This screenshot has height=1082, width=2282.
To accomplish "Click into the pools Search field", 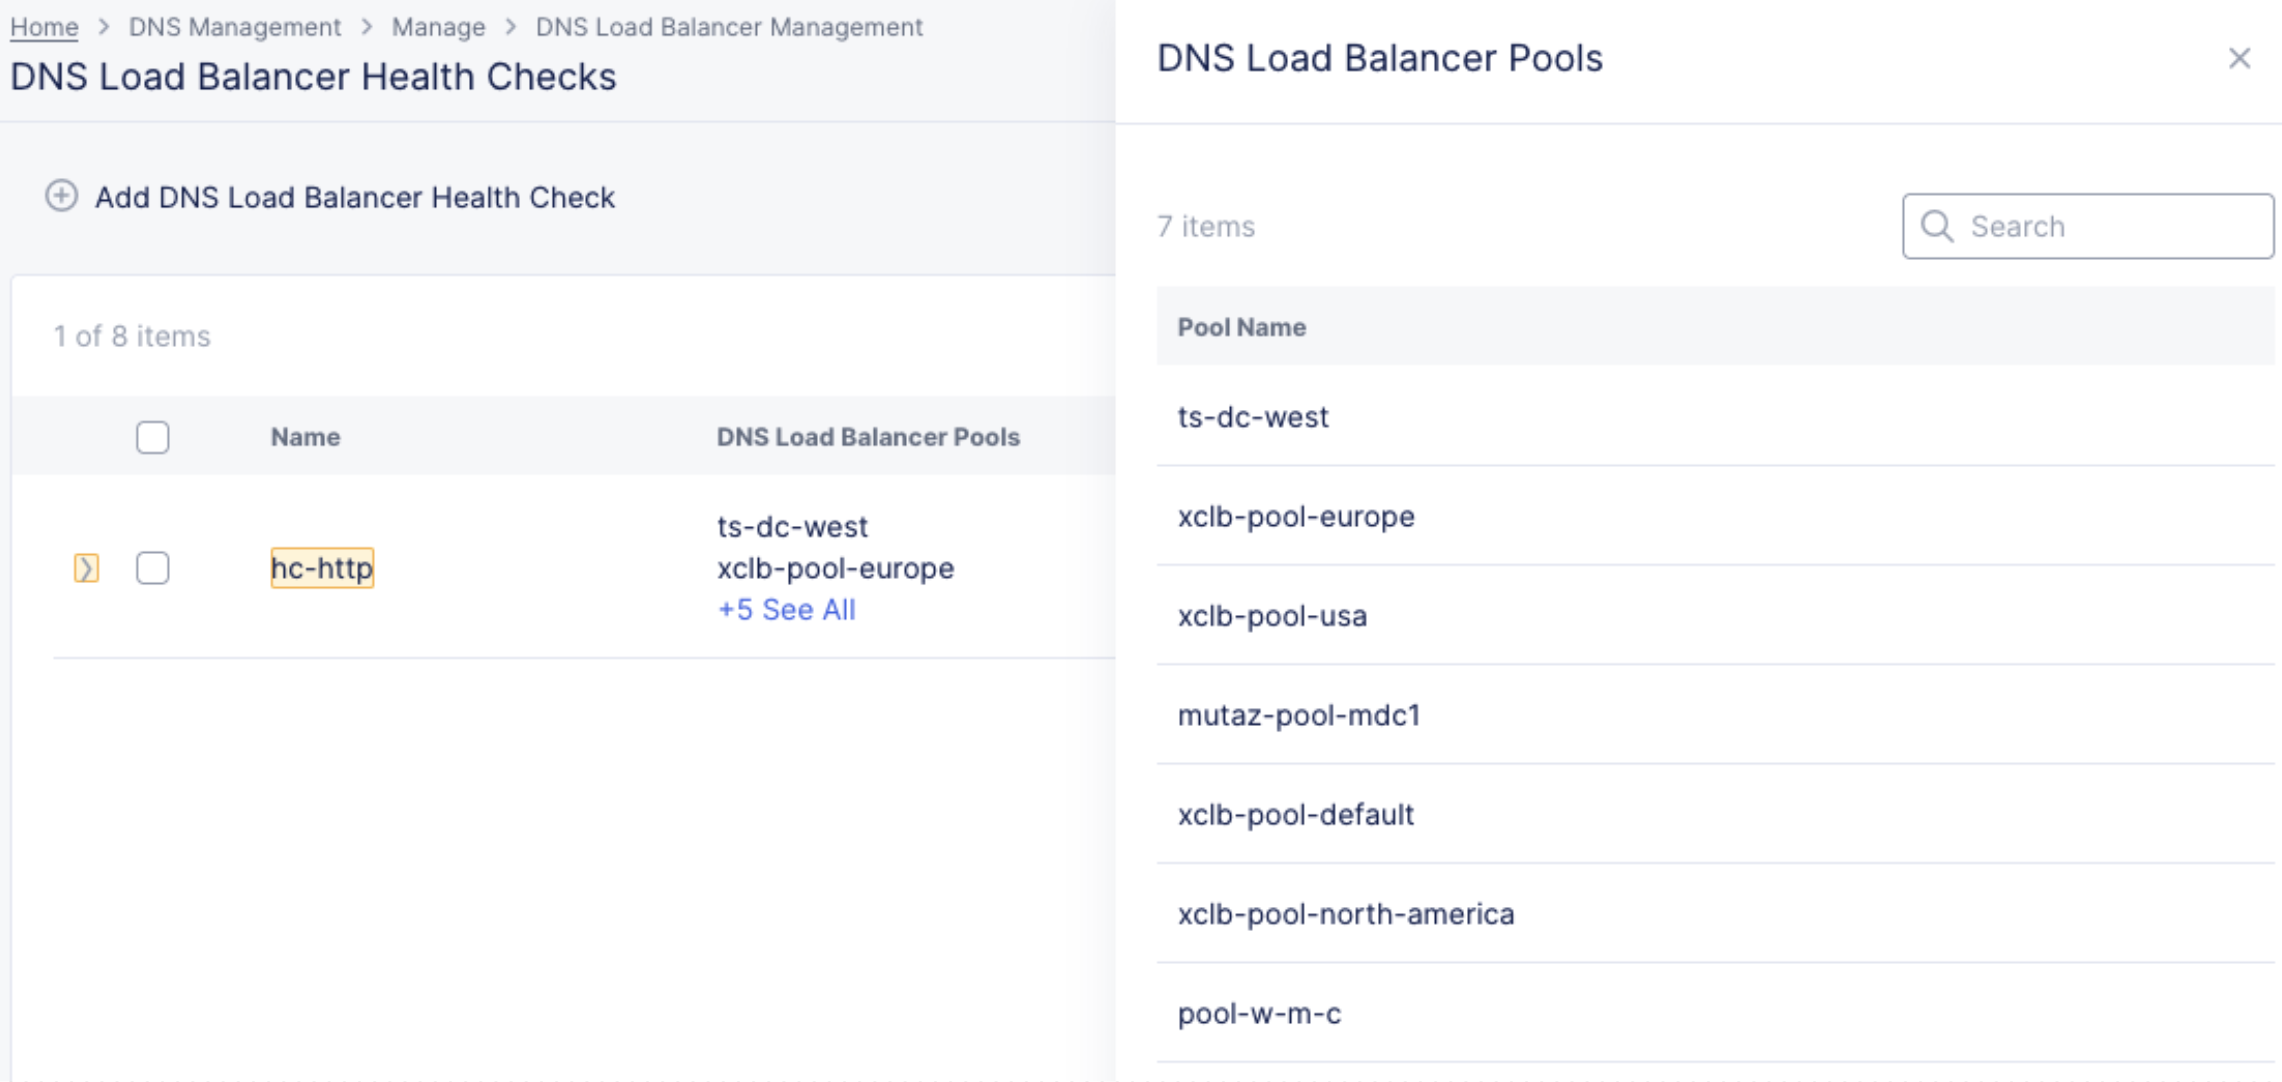I will click(x=2090, y=226).
